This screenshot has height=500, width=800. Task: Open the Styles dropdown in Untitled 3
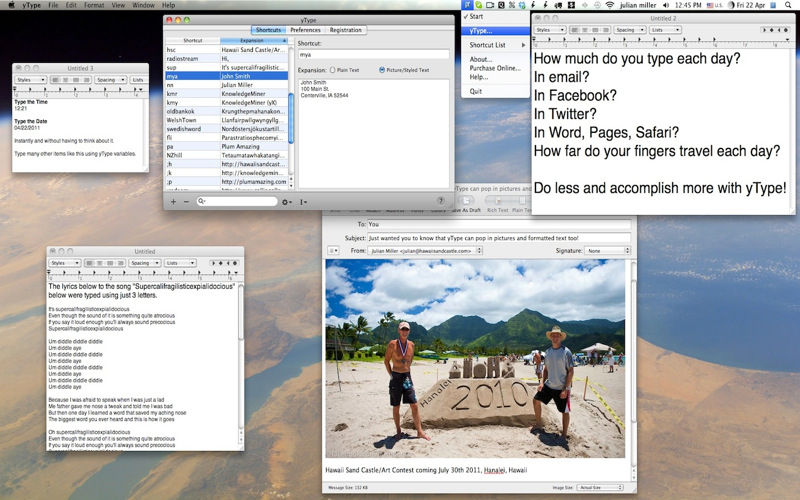coord(31,80)
